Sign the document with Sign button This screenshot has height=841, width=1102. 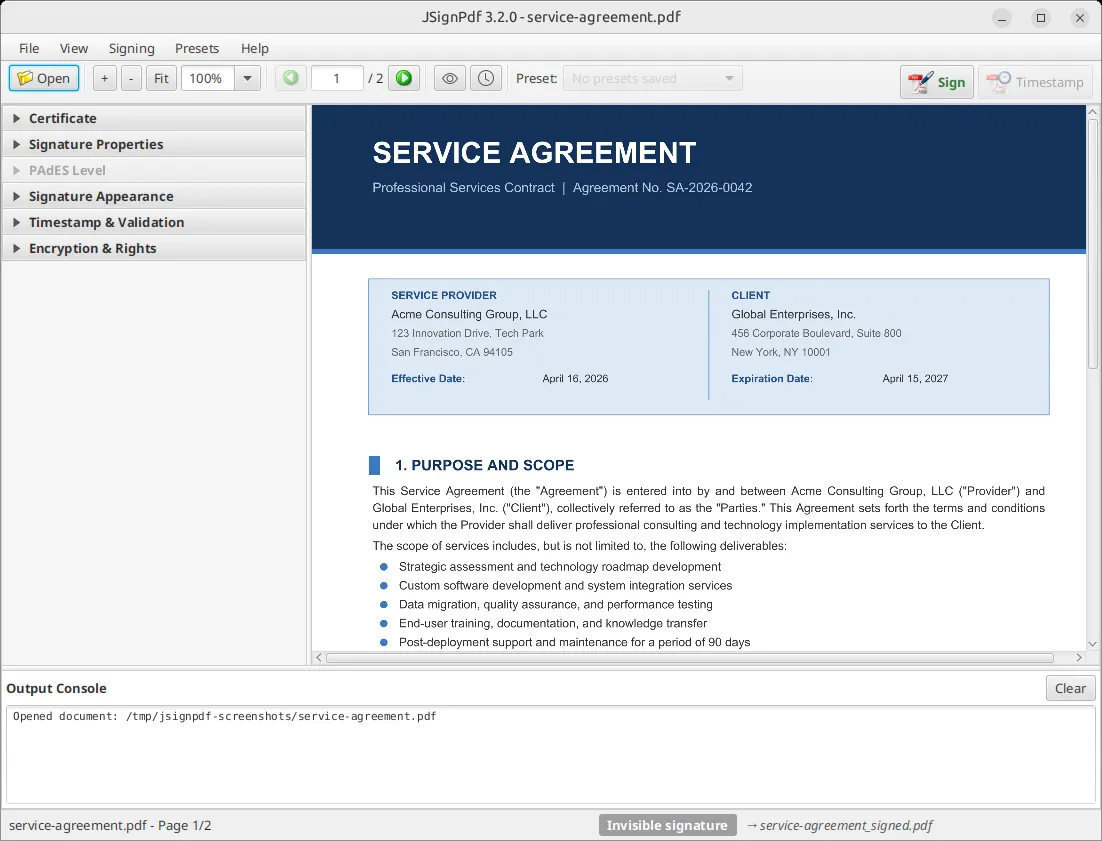click(x=937, y=82)
